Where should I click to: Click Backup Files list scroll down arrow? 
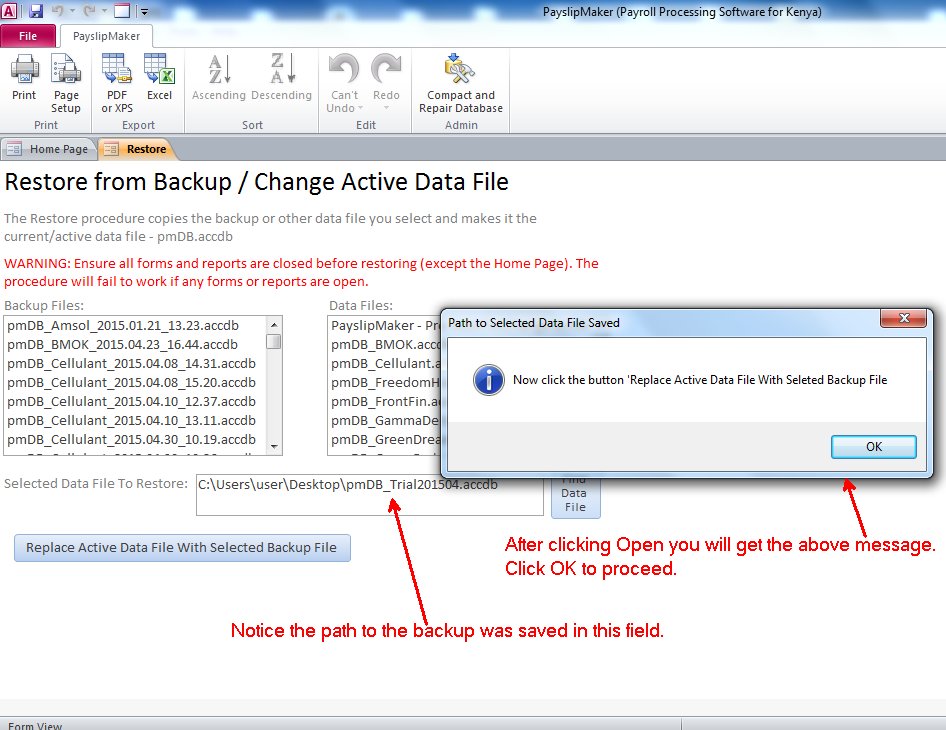pyautogui.click(x=274, y=446)
